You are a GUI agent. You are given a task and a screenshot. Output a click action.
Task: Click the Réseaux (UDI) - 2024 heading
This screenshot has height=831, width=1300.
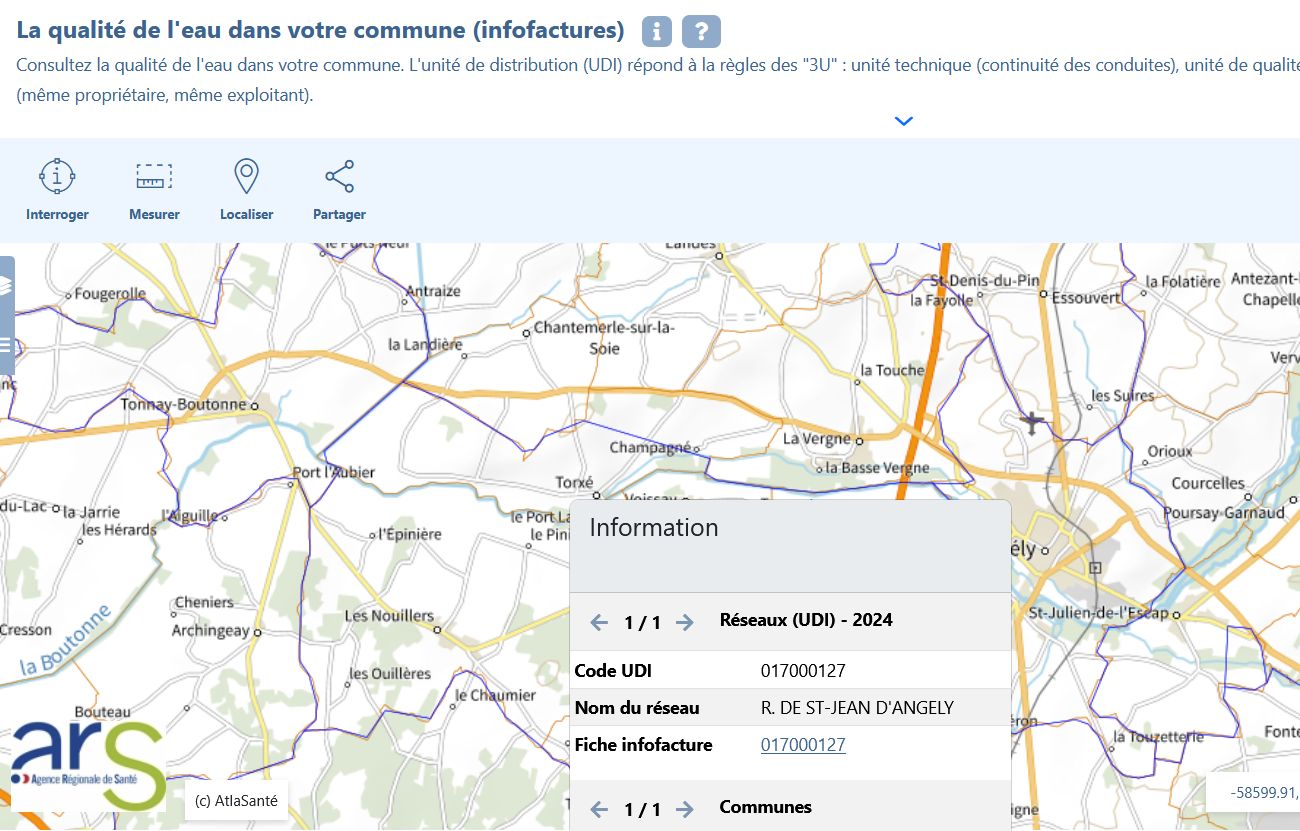806,620
